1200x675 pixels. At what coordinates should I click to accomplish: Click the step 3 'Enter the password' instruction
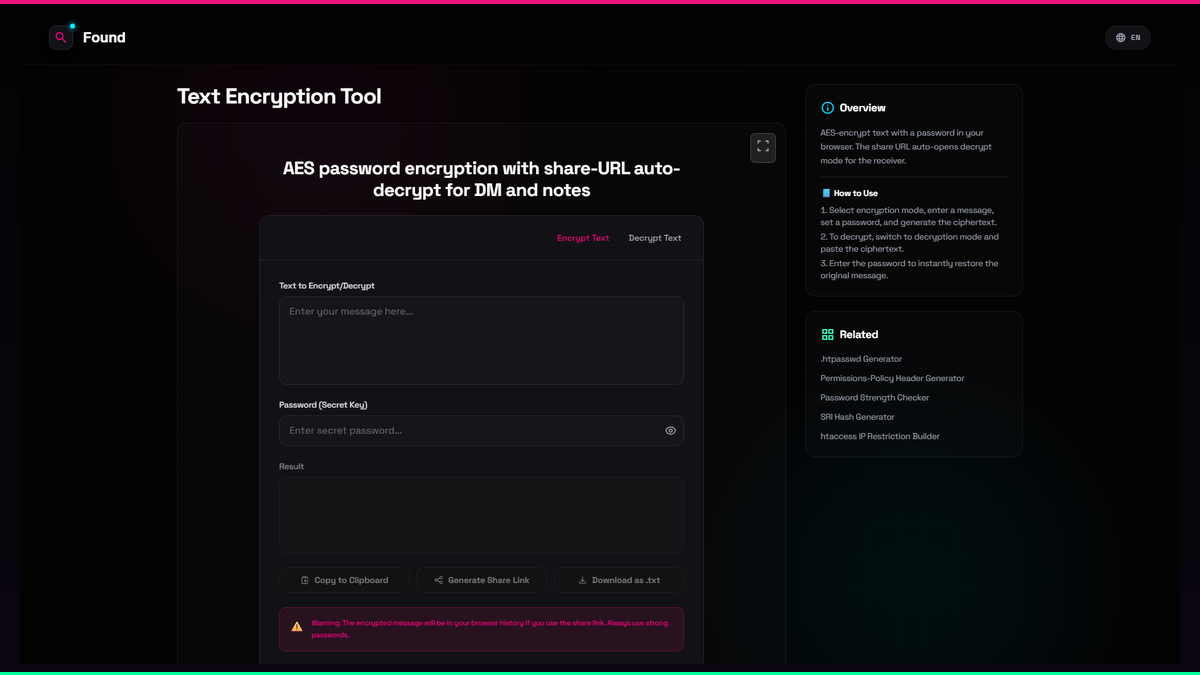pyautogui.click(x=909, y=270)
